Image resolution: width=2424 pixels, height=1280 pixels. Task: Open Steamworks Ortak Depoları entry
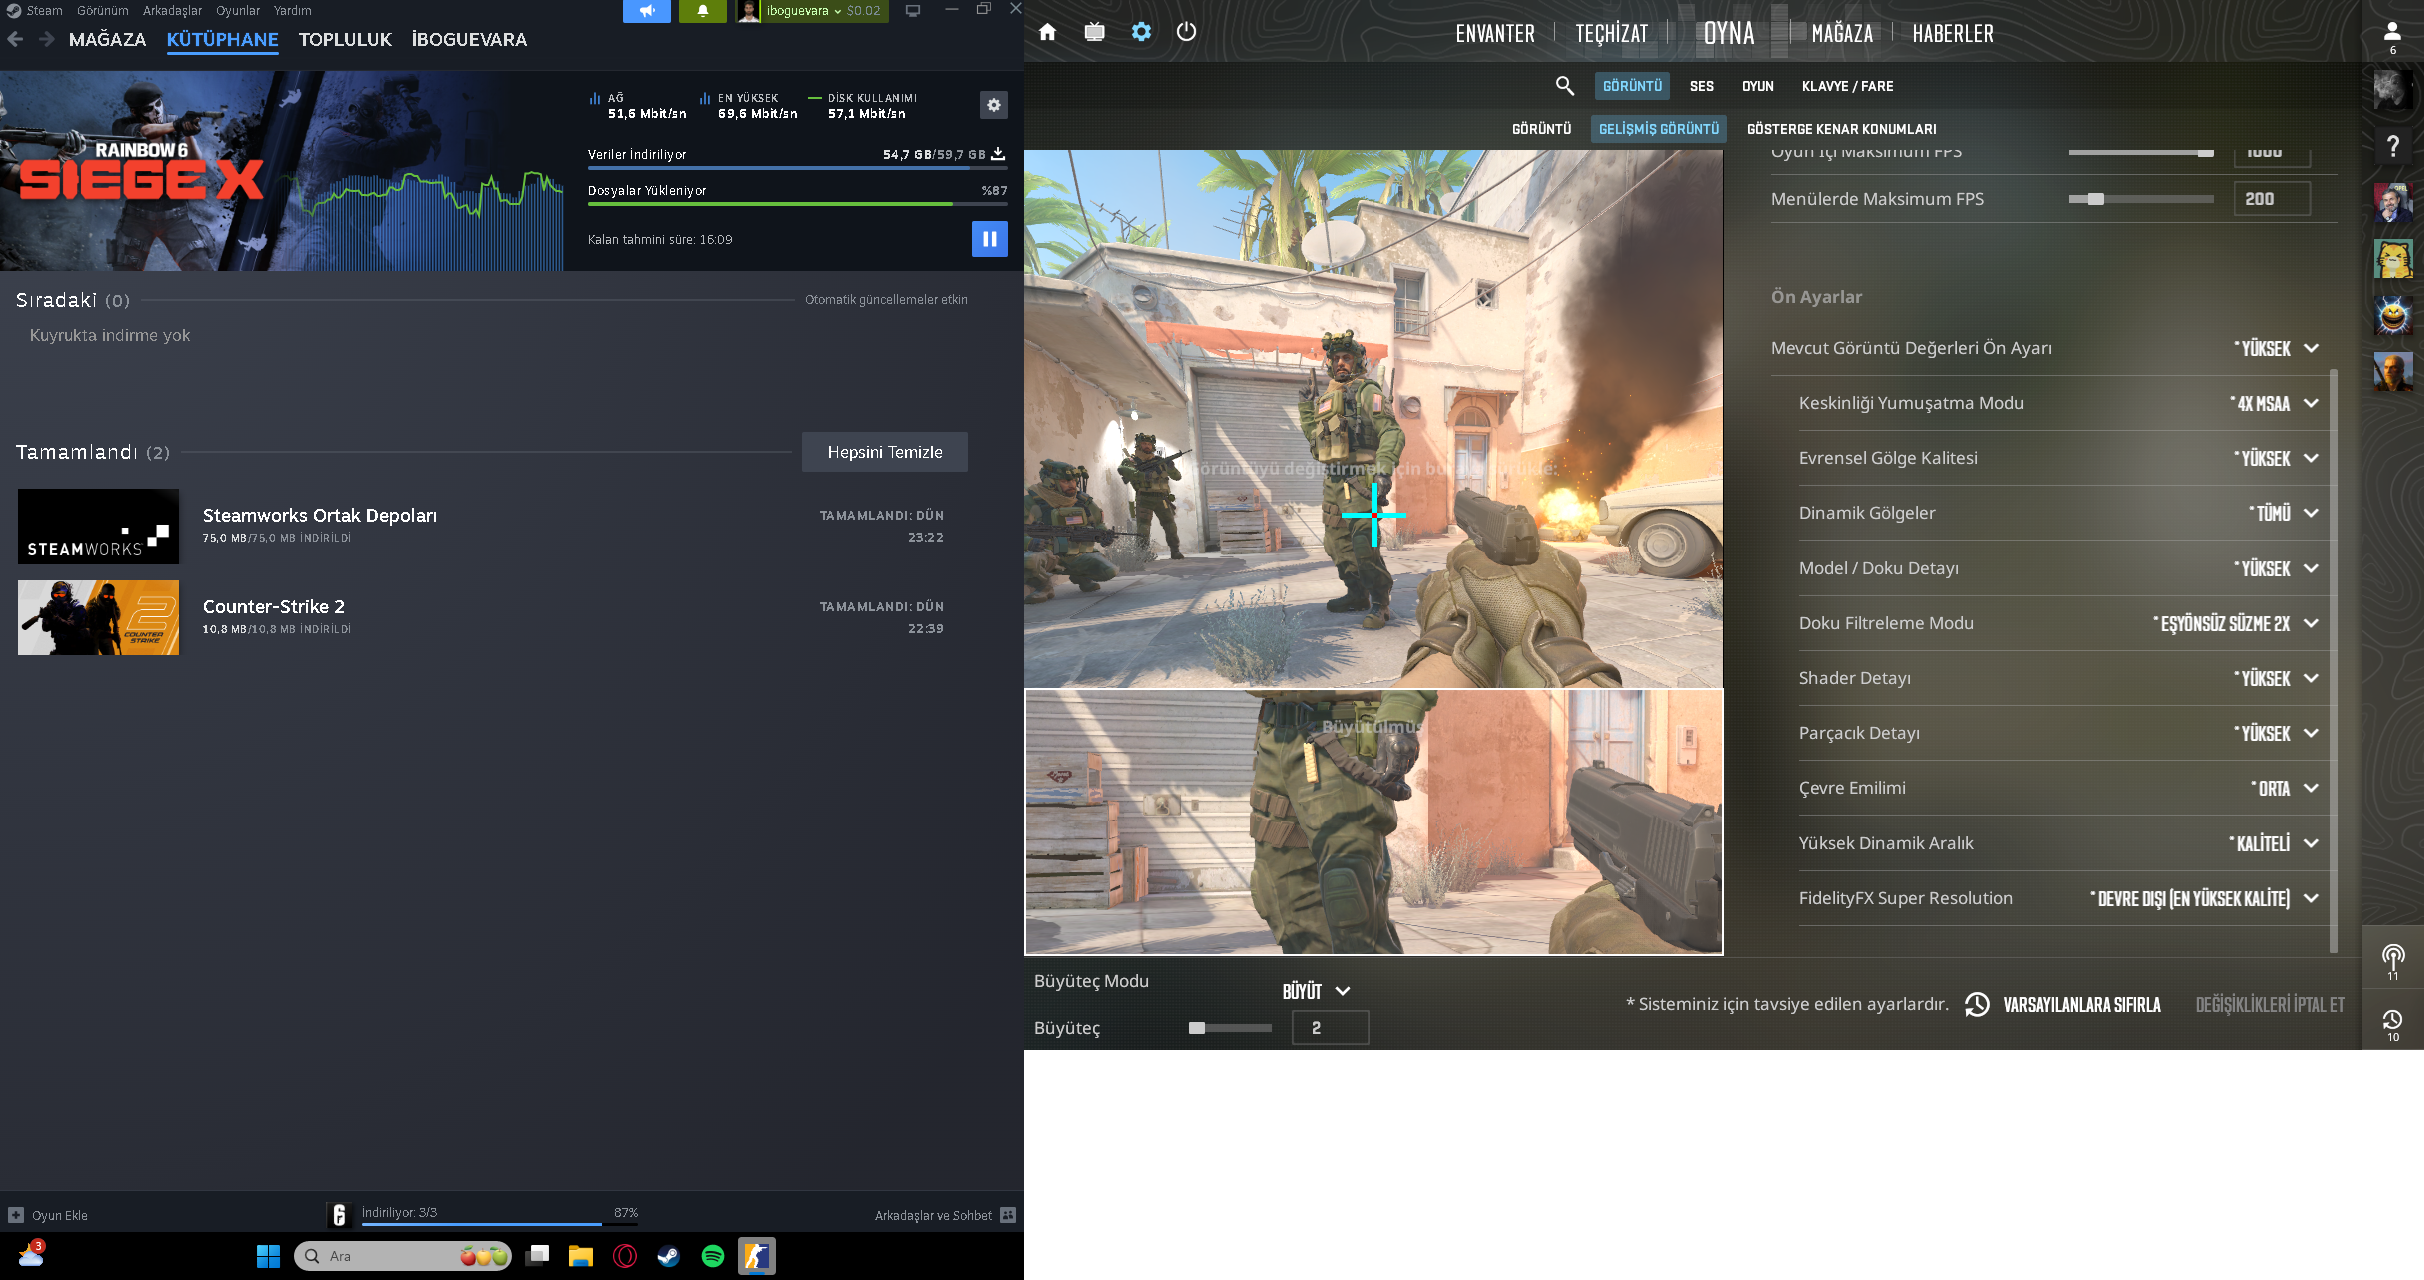481,526
